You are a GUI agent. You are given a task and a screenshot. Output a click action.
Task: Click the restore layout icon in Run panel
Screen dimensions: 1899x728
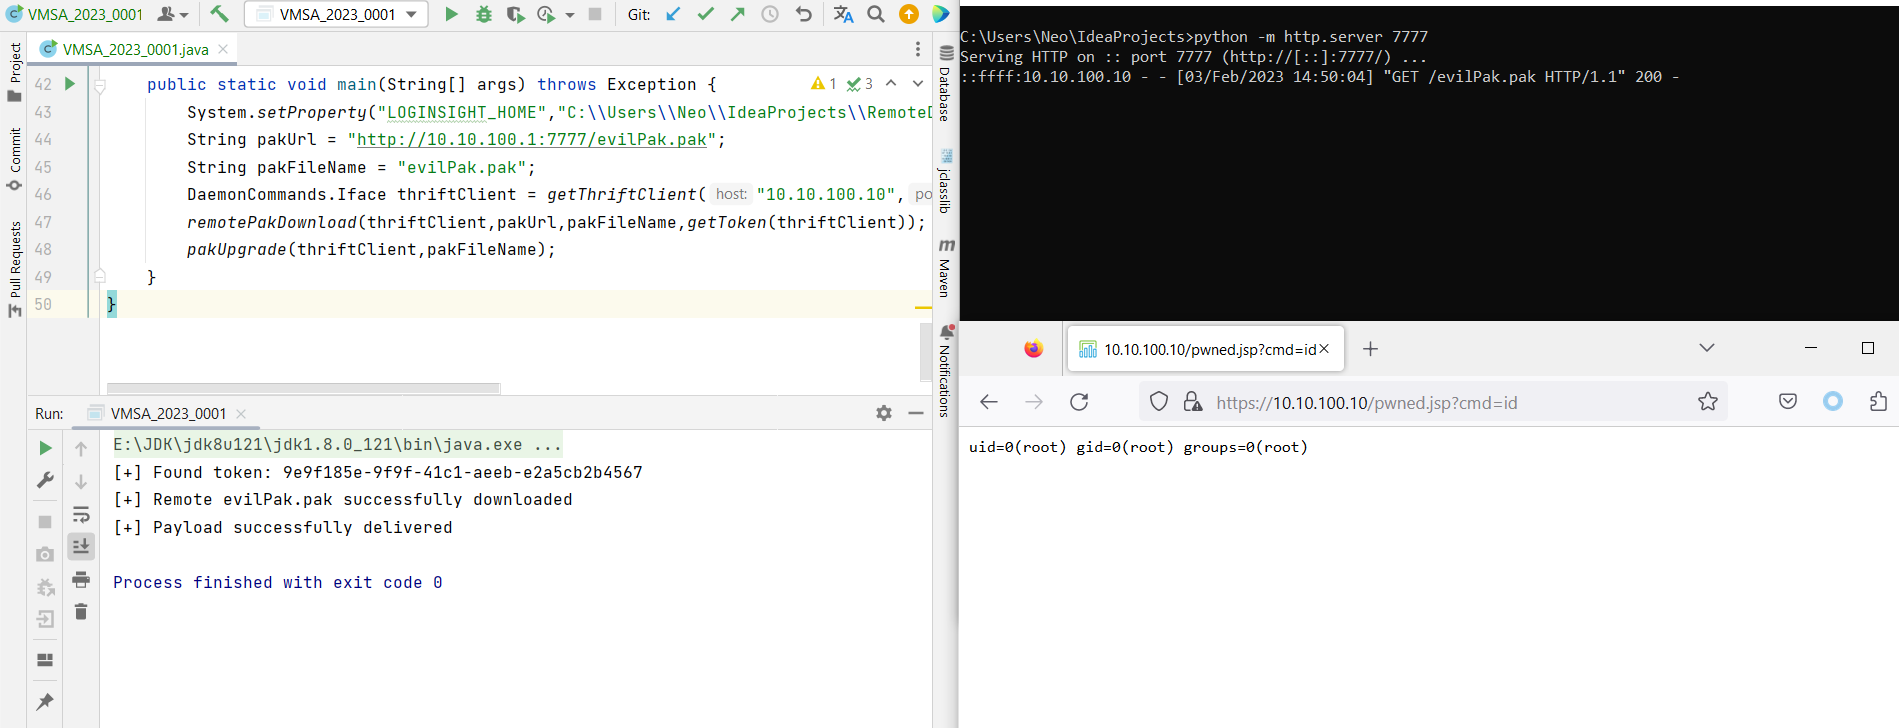pyautogui.click(x=45, y=660)
